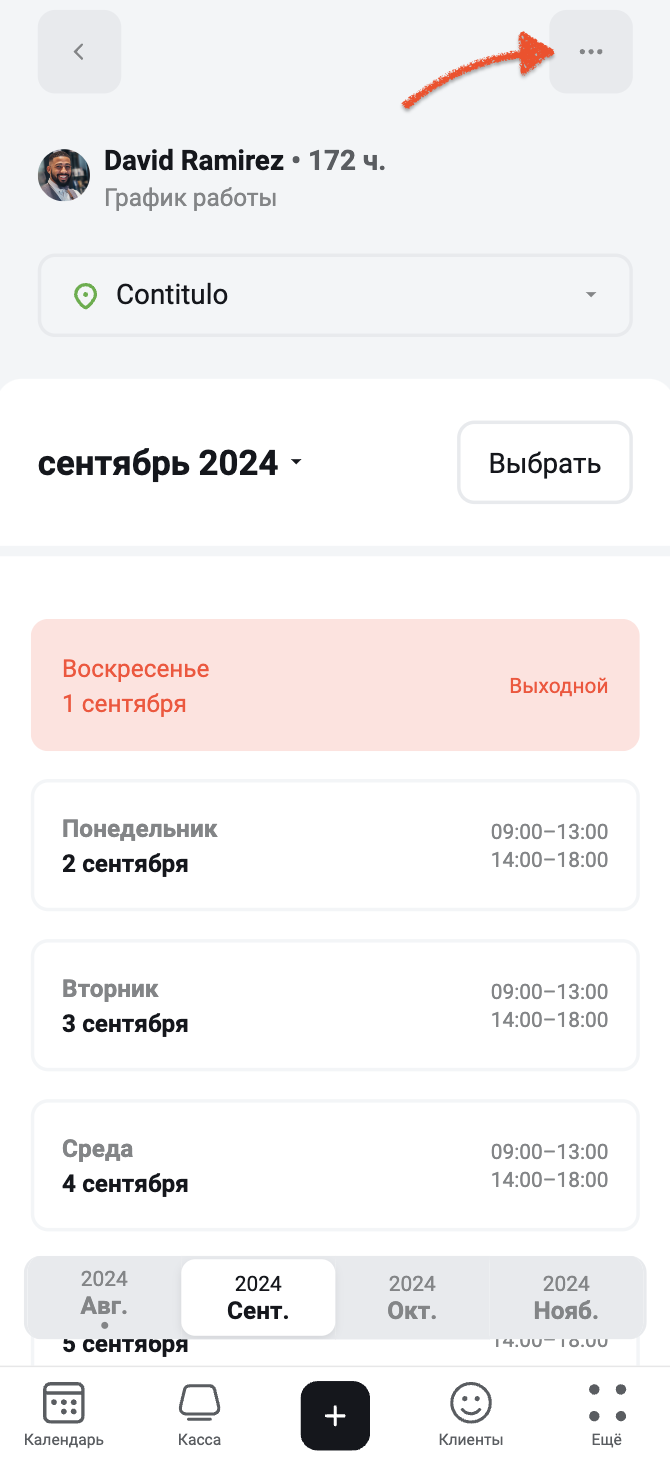The height and width of the screenshot is (1462, 670).
Task: Open the Среда 4 сентября schedule card
Action: (x=335, y=1165)
